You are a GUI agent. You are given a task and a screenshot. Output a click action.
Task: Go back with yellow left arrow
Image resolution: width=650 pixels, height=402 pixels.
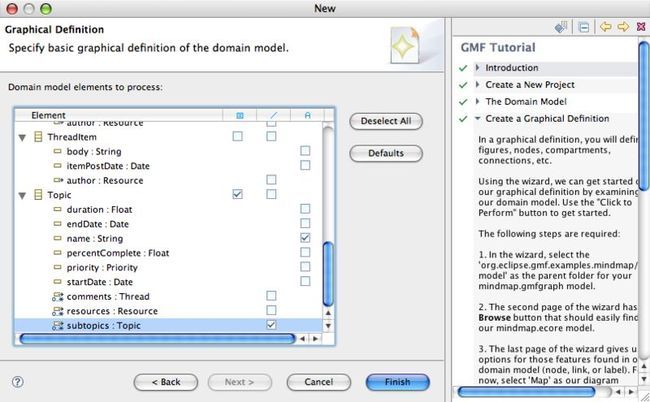[x=606, y=27]
